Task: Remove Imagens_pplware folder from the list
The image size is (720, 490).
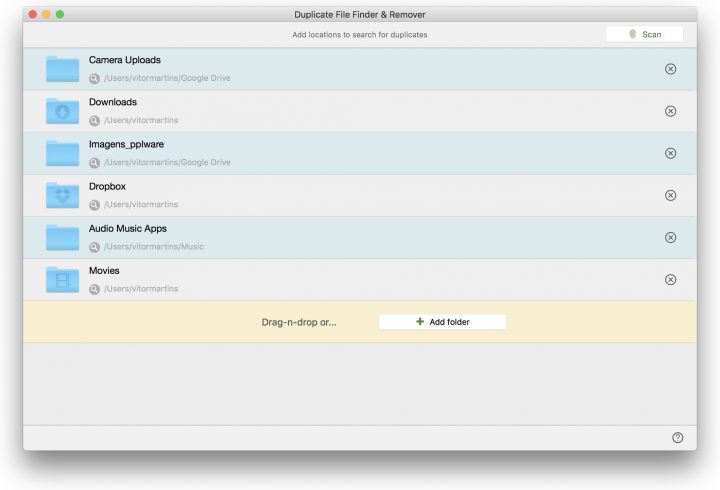Action: [670, 153]
